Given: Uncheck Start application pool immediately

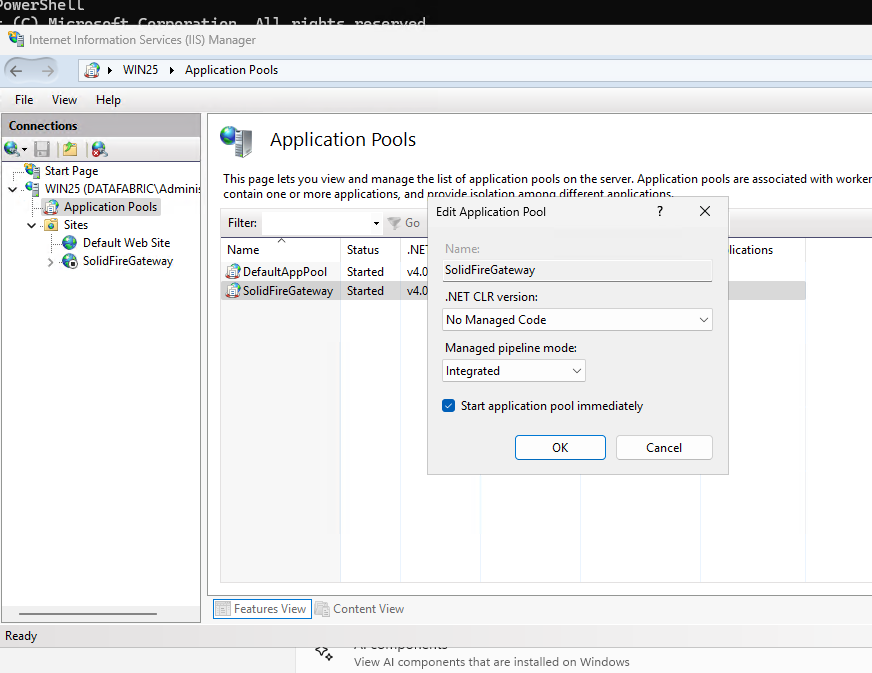Looking at the screenshot, I should [x=449, y=405].
